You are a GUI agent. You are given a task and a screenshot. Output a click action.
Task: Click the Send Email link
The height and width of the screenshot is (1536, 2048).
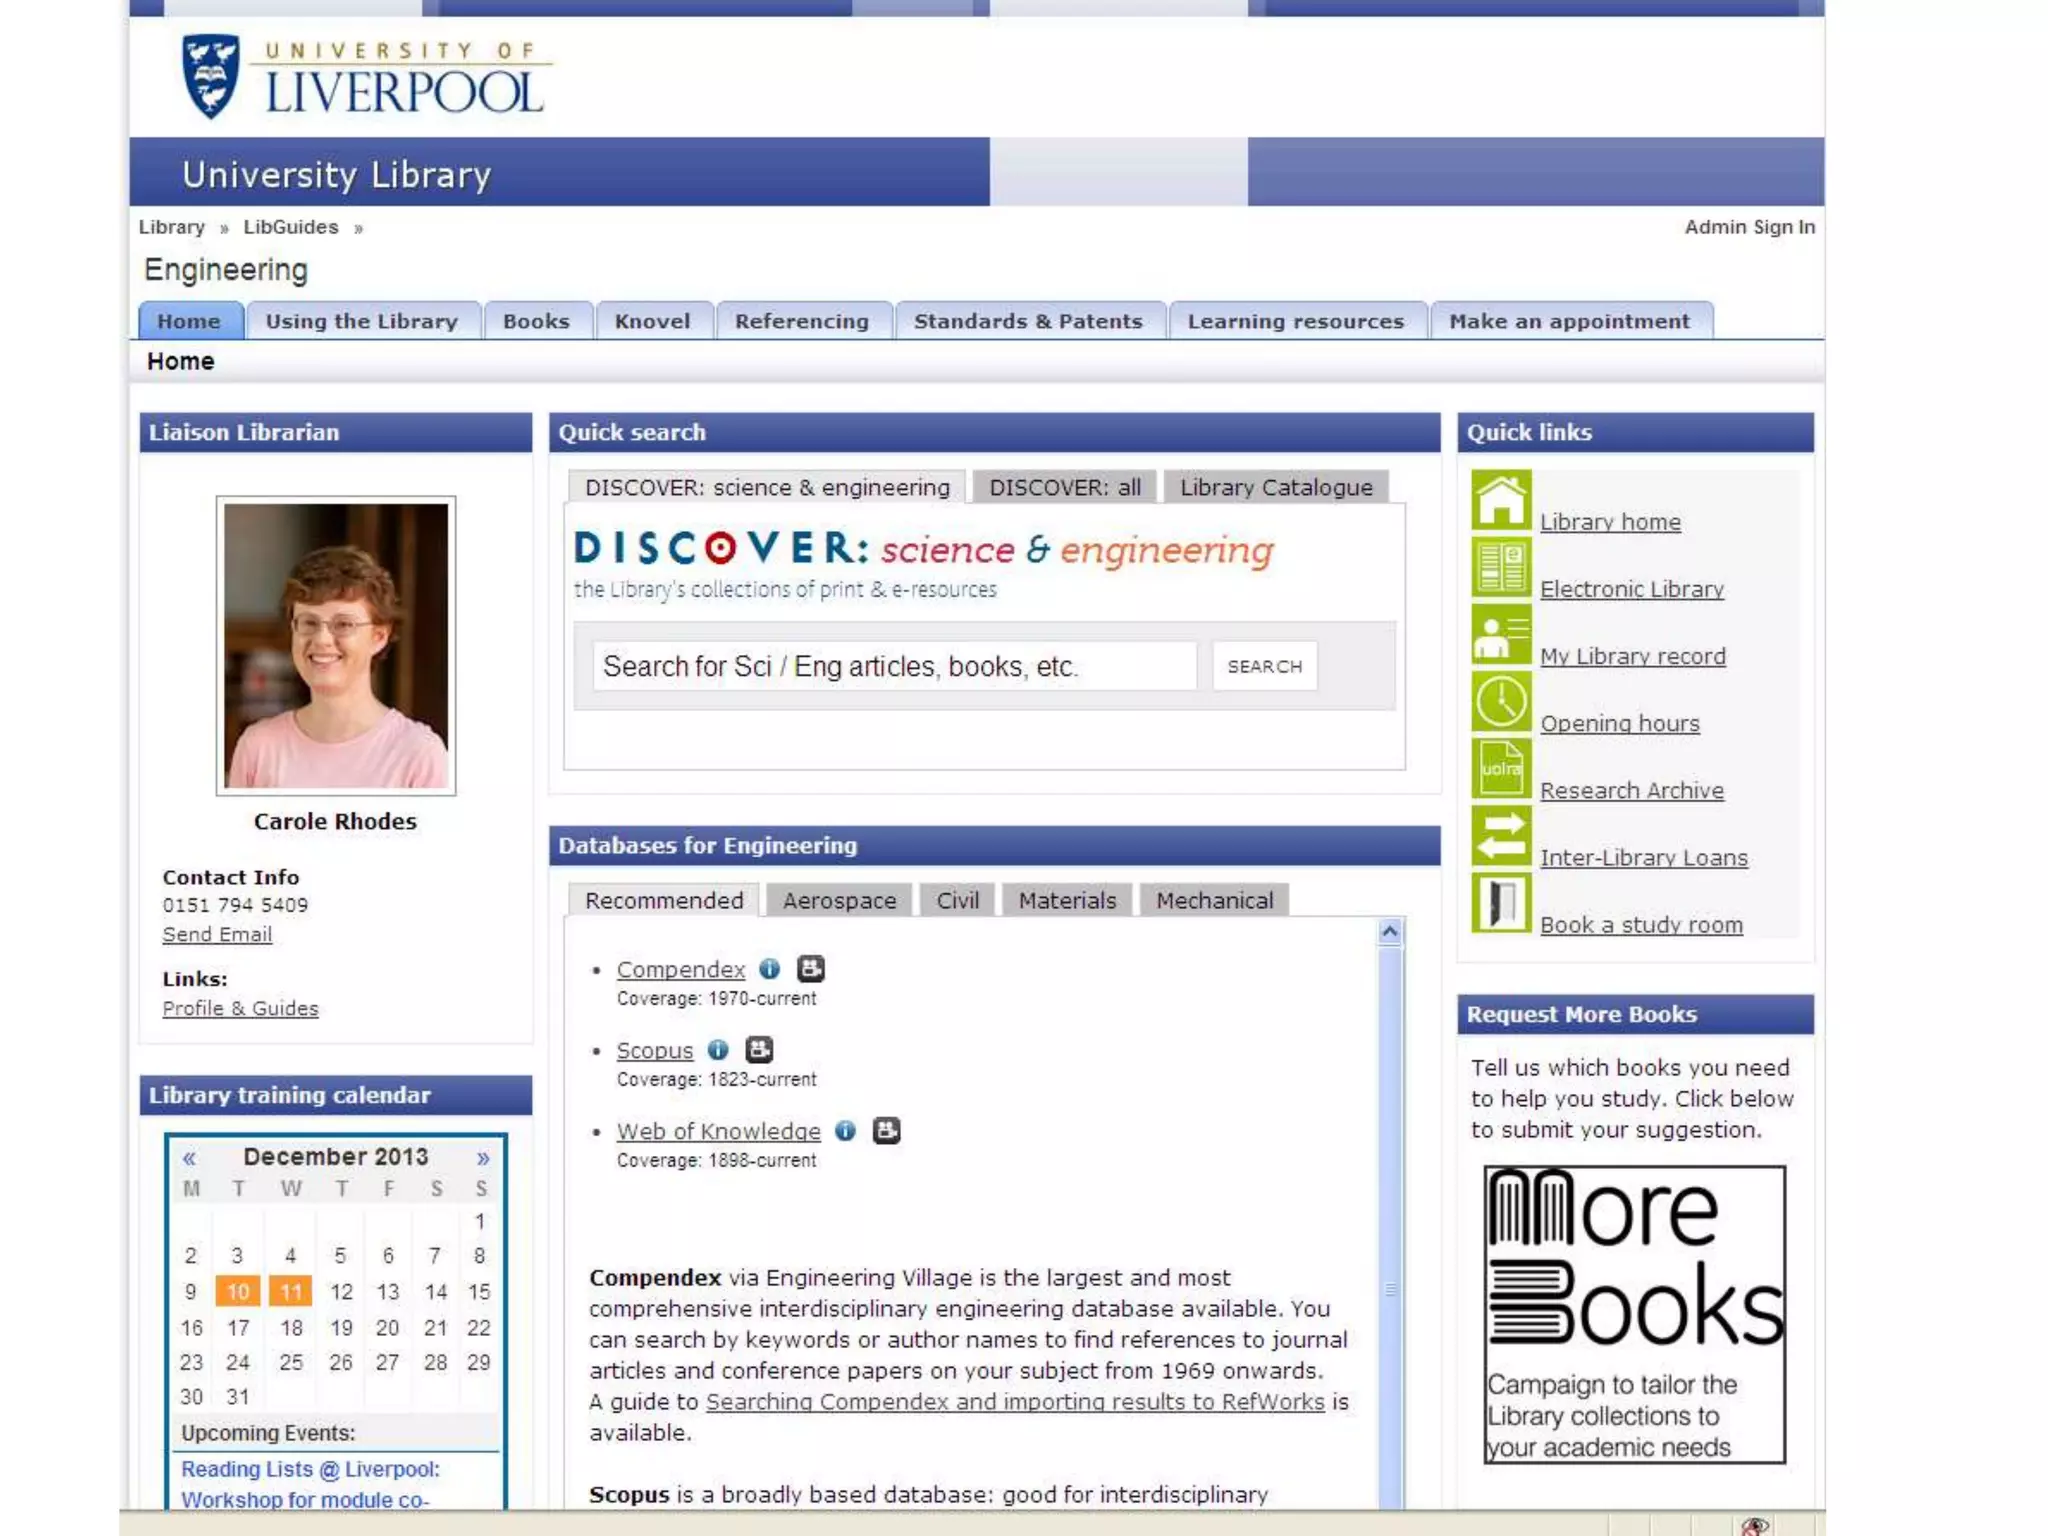217,934
